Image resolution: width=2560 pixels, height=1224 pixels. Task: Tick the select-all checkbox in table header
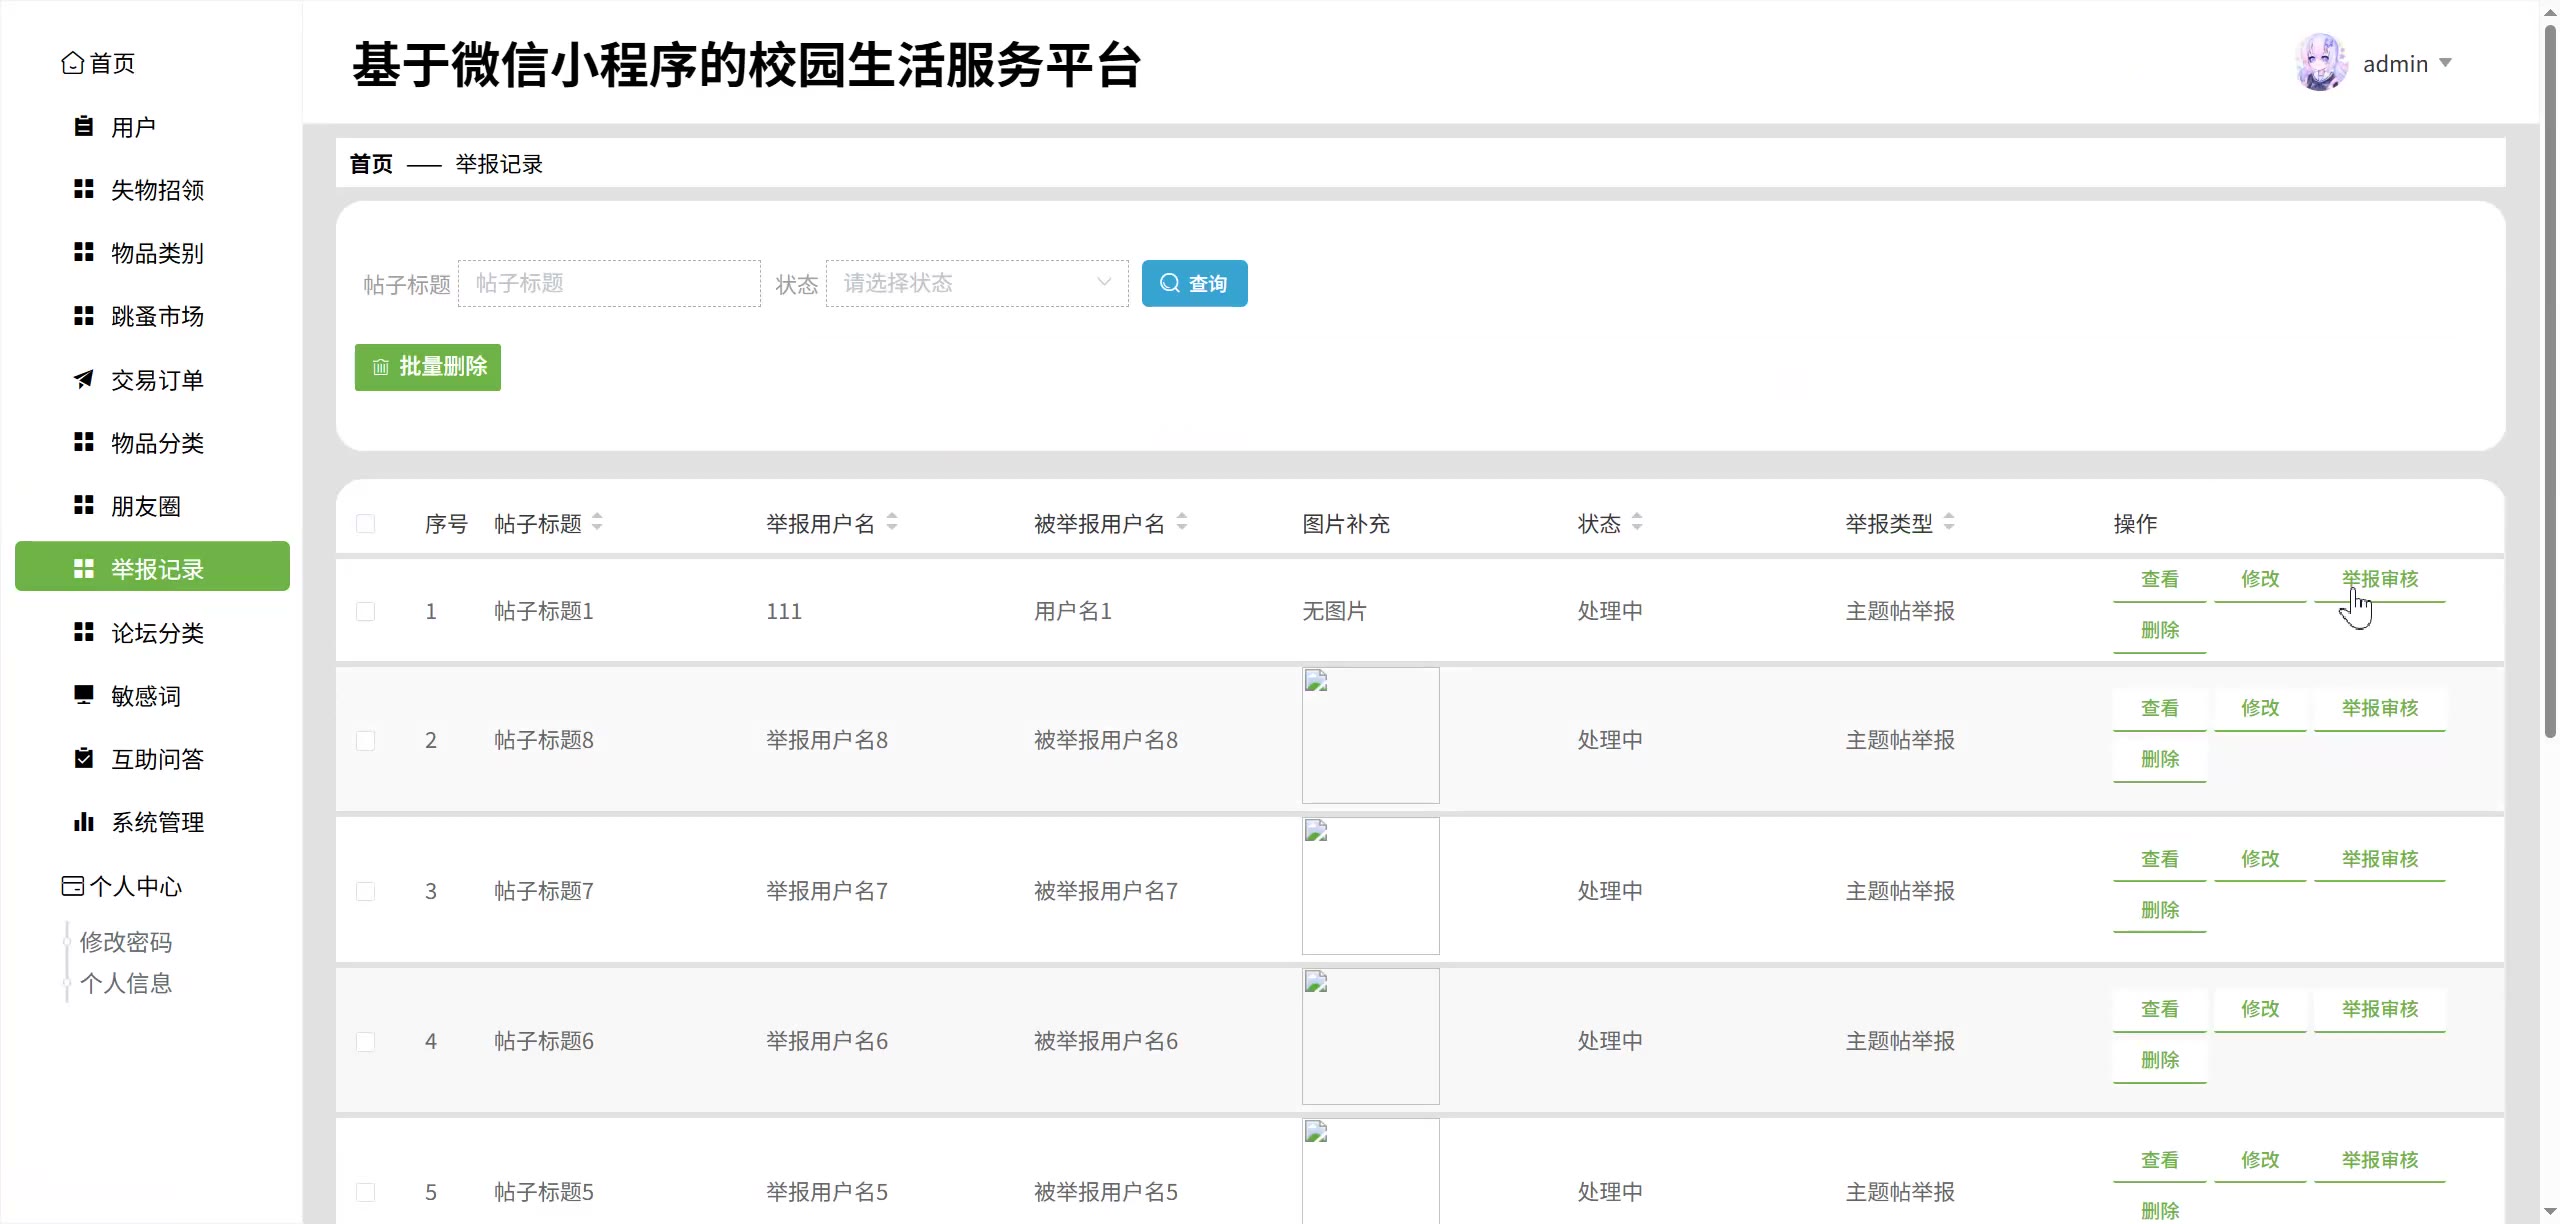point(366,524)
